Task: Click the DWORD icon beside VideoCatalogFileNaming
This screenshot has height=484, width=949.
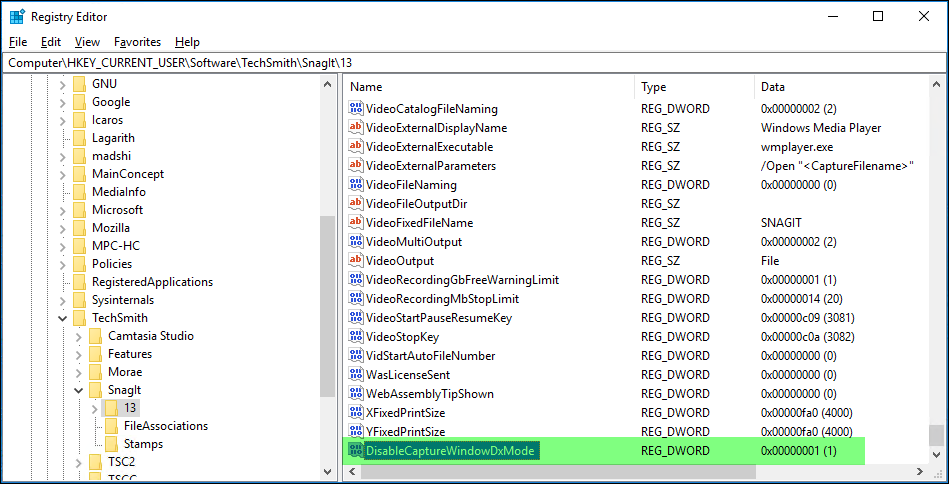Action: (x=355, y=109)
